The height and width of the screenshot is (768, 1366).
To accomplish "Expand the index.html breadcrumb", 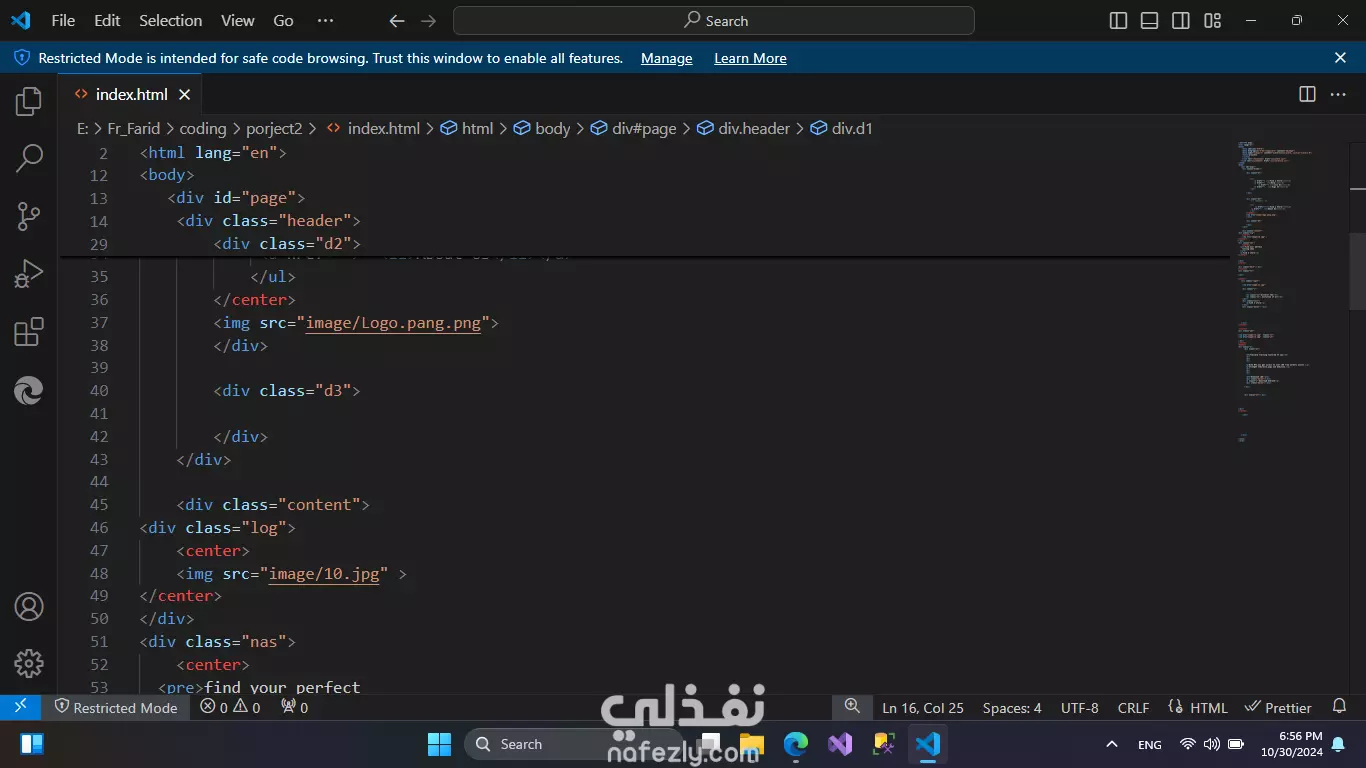I will pyautogui.click(x=373, y=128).
